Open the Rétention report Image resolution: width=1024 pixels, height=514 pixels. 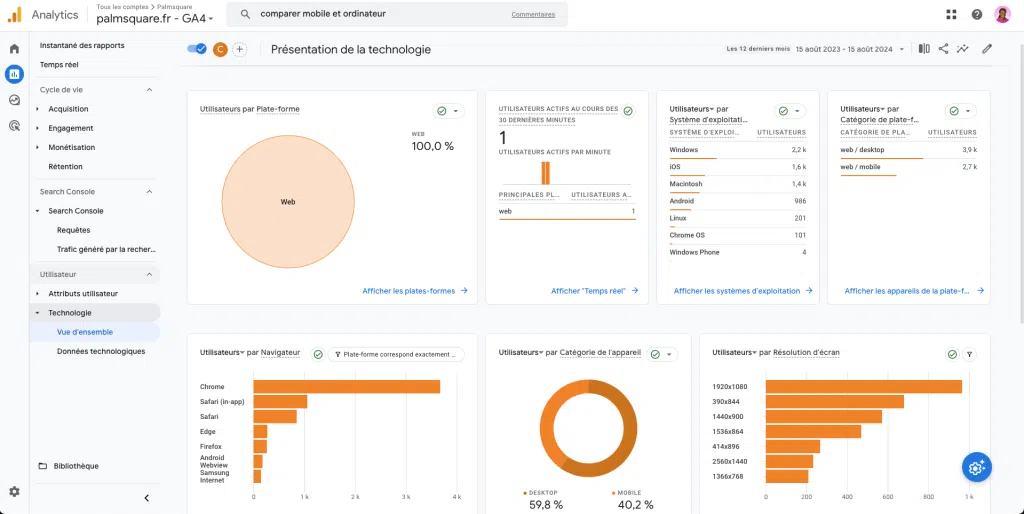pyautogui.click(x=65, y=167)
